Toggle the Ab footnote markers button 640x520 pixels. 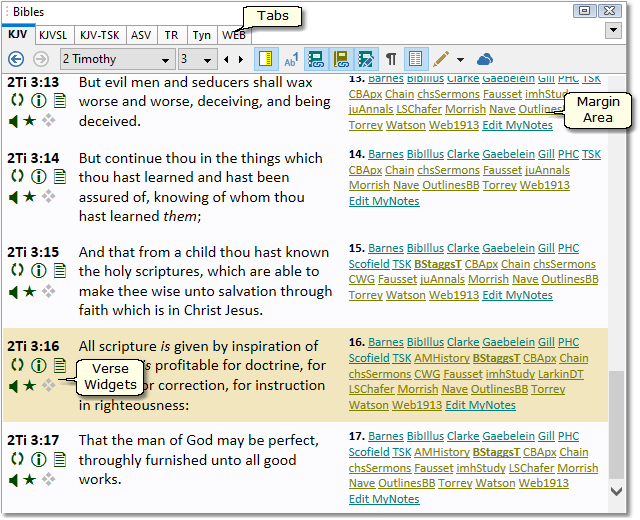(x=291, y=59)
